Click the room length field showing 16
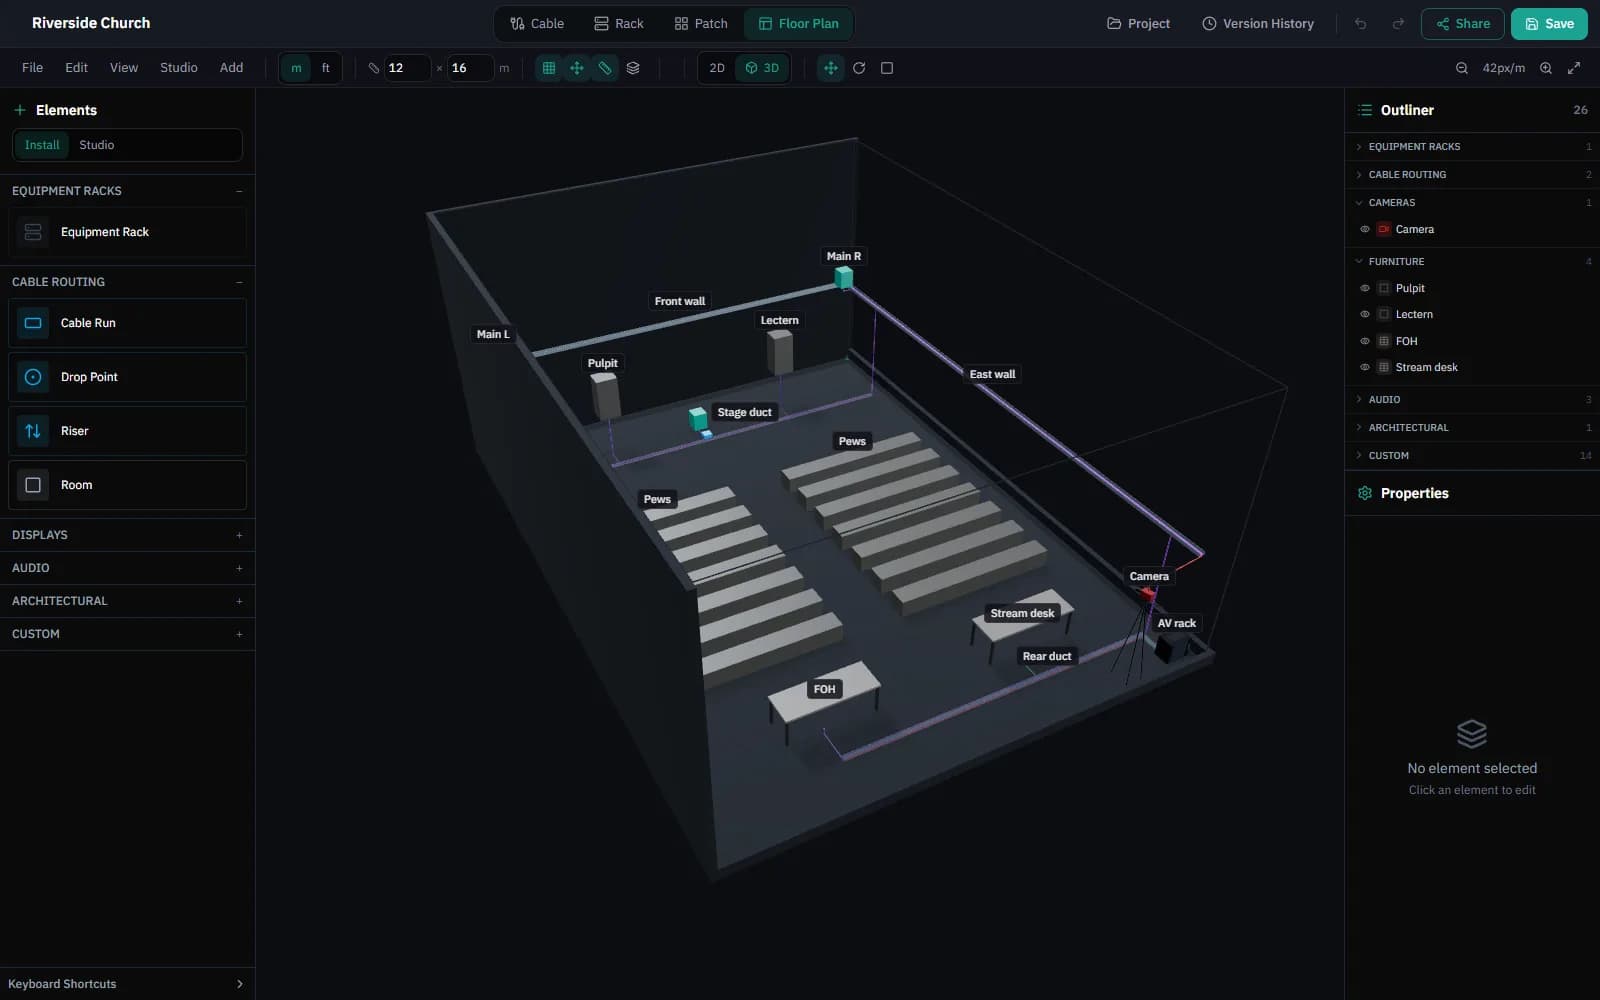The width and height of the screenshot is (1600, 1000). (x=471, y=68)
